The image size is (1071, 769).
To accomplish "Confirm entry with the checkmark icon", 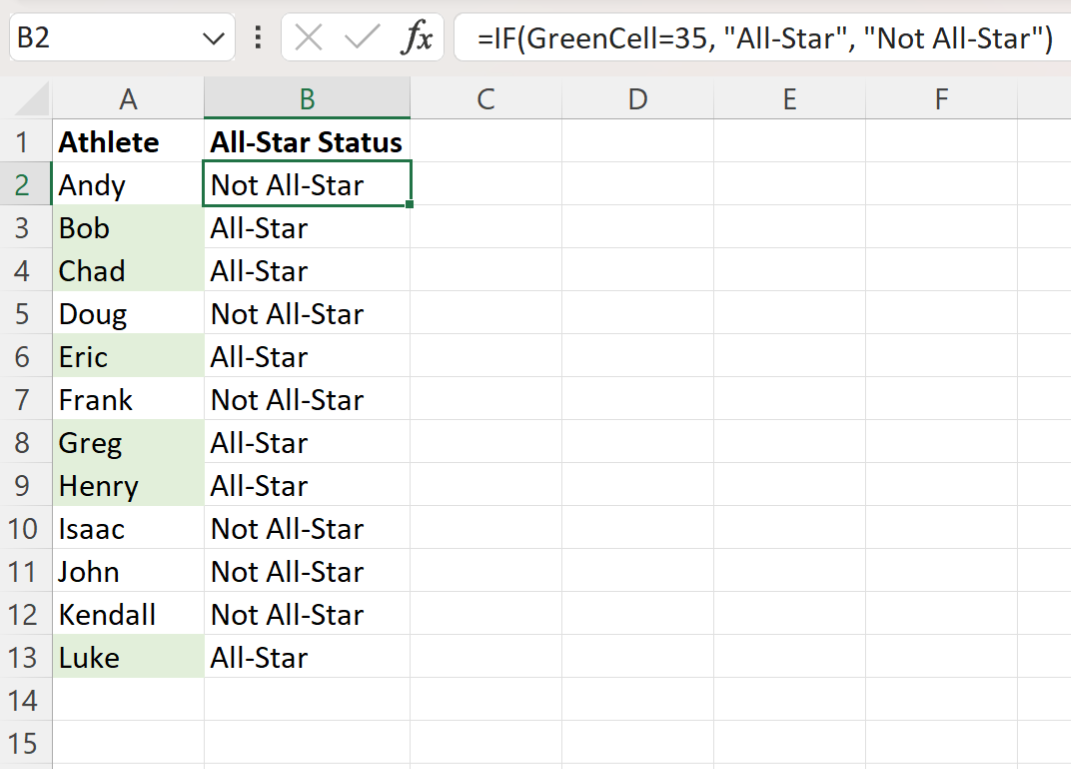I will 360,38.
